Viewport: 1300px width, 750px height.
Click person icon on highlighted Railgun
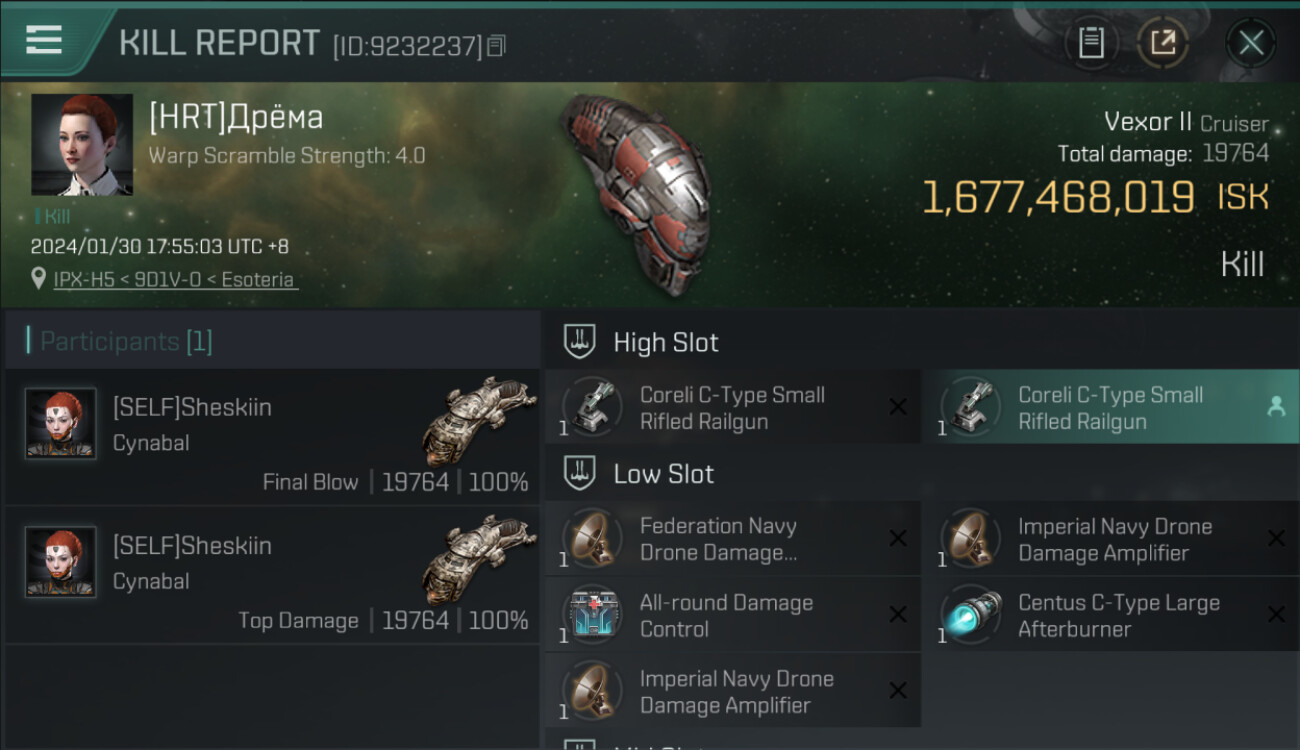click(1276, 406)
